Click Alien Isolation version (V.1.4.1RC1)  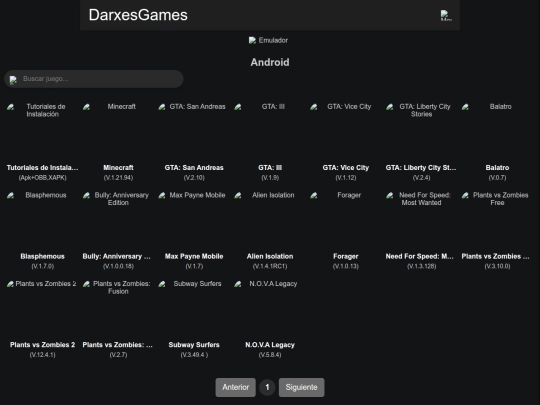tap(270, 266)
